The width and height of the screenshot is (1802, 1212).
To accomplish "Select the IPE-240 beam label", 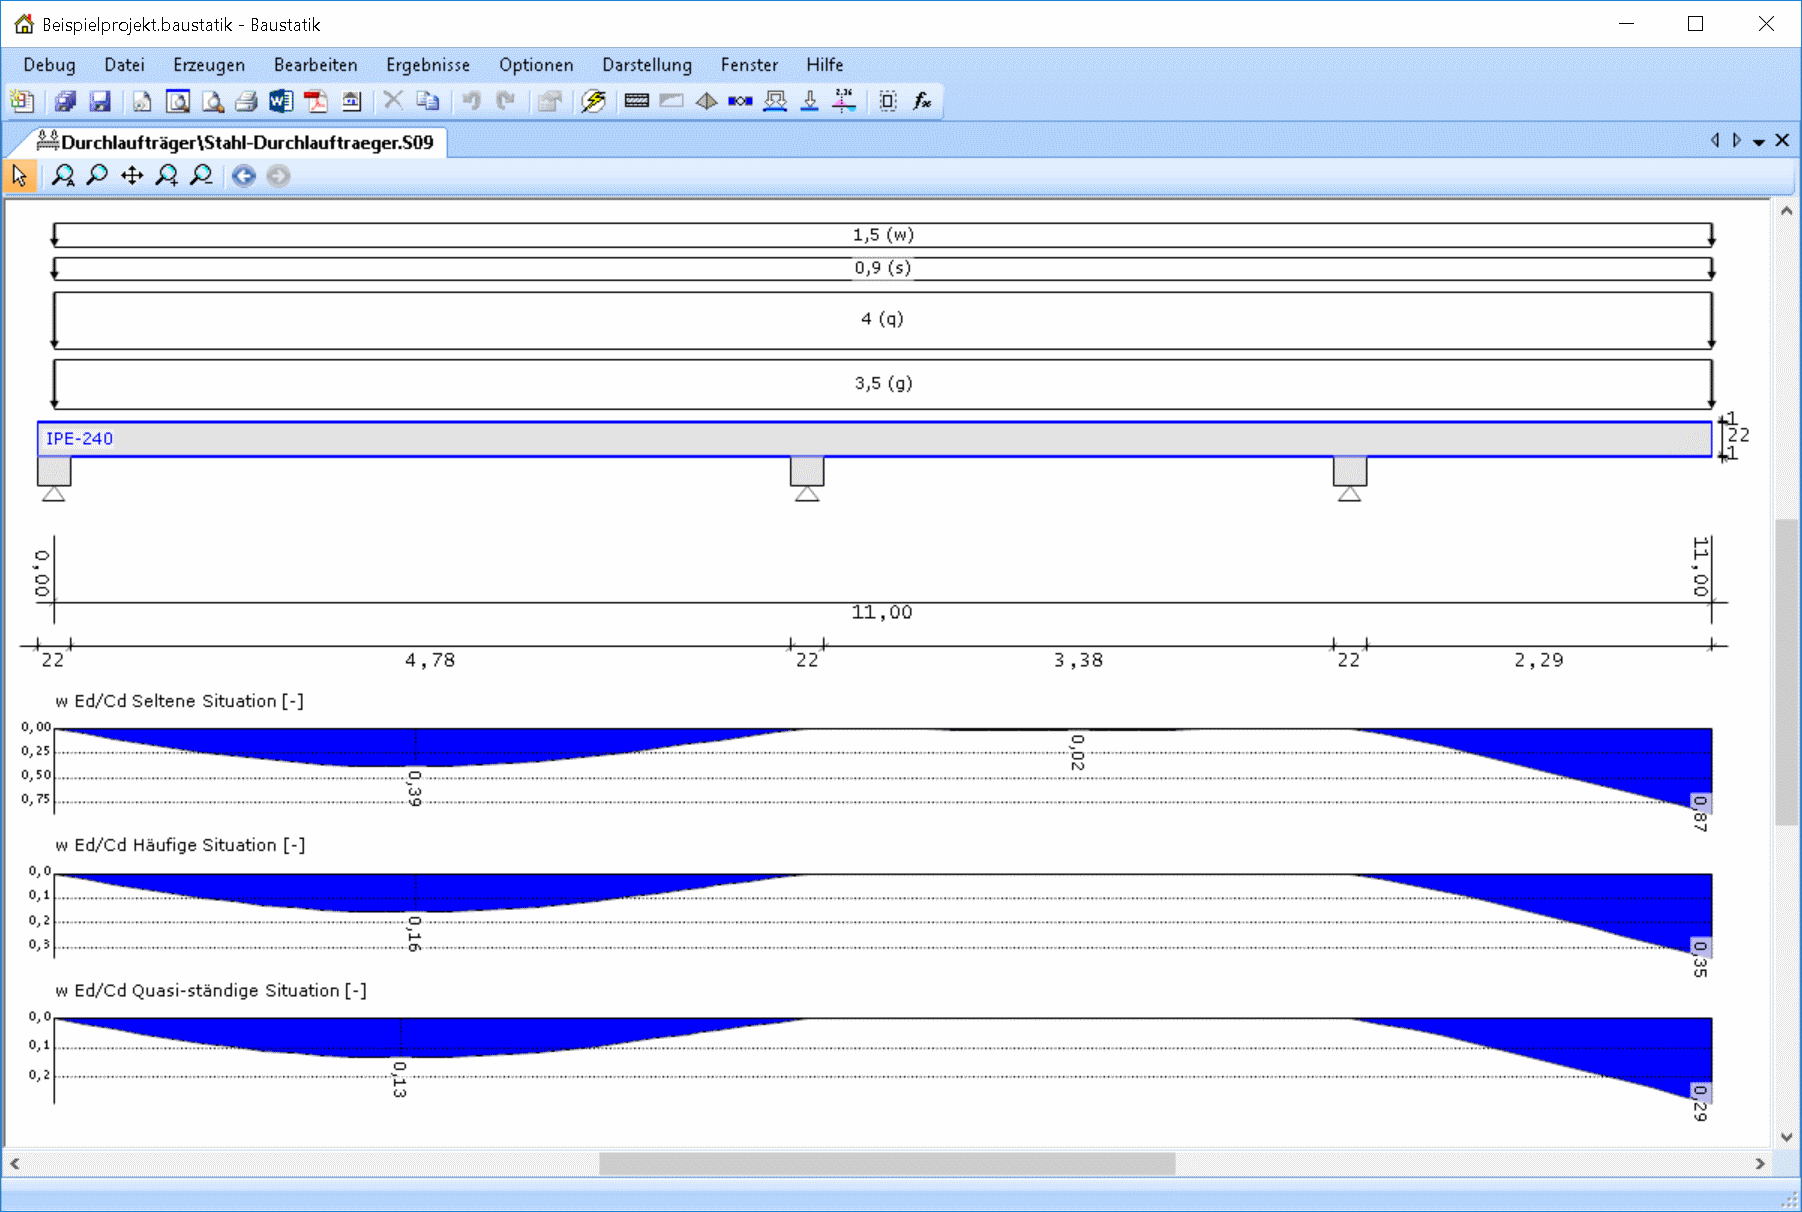I will click(x=80, y=439).
